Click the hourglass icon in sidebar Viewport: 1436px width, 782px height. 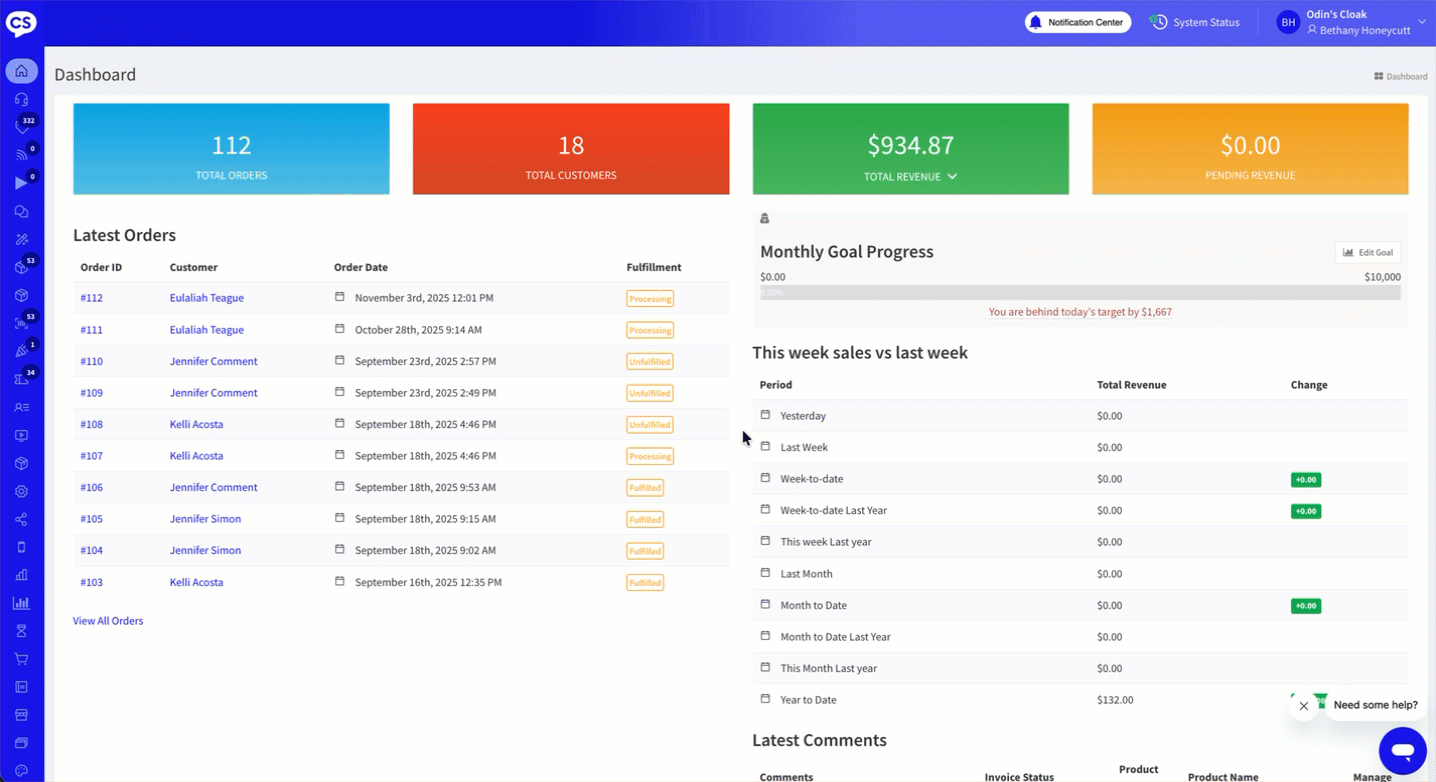tap(21, 631)
